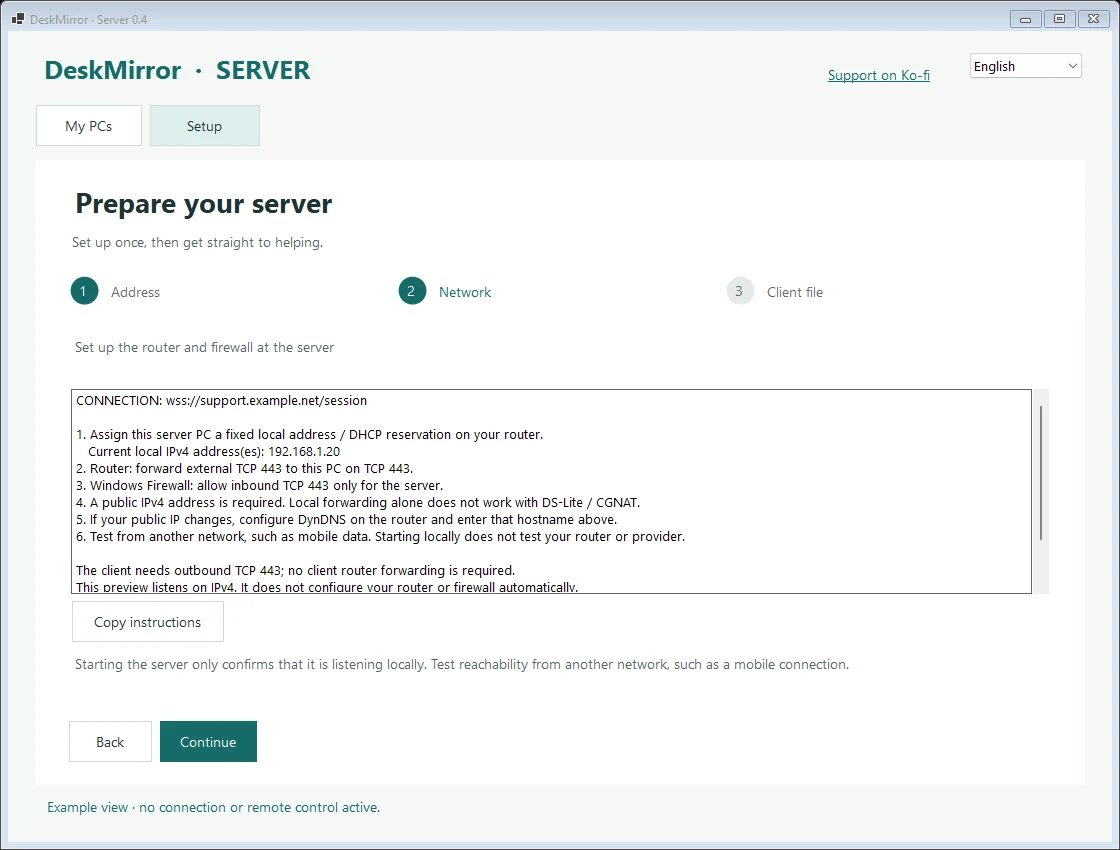1120x850 pixels.
Task: Close the DeskMirror Server window
Action: click(x=1094, y=19)
